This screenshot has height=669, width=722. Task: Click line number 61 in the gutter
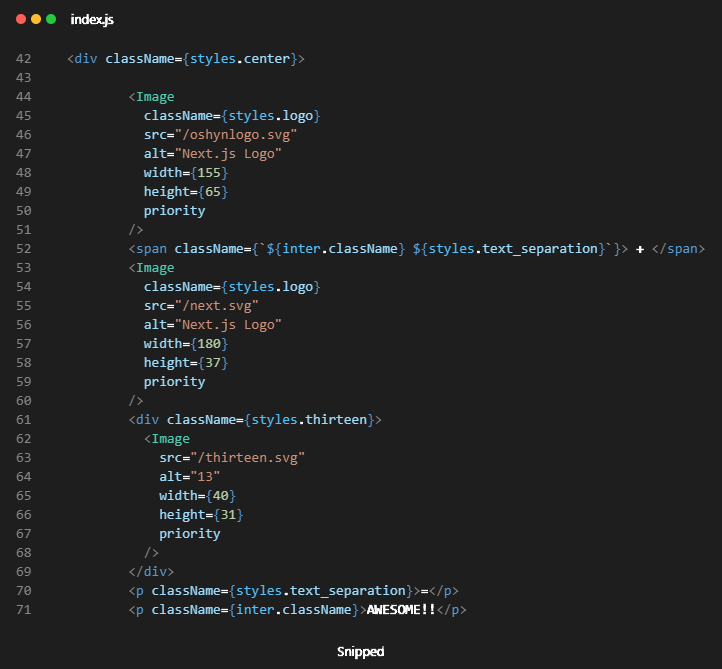23,420
